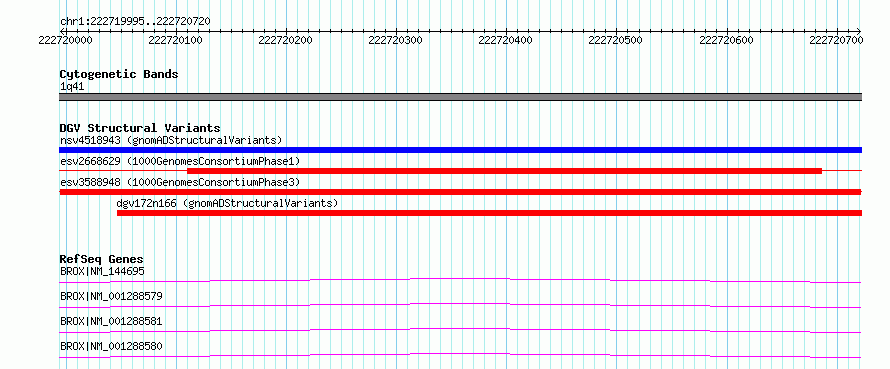Click the BROX|NM_001288579 gene label
This screenshot has height=369, width=890.
pos(111,296)
